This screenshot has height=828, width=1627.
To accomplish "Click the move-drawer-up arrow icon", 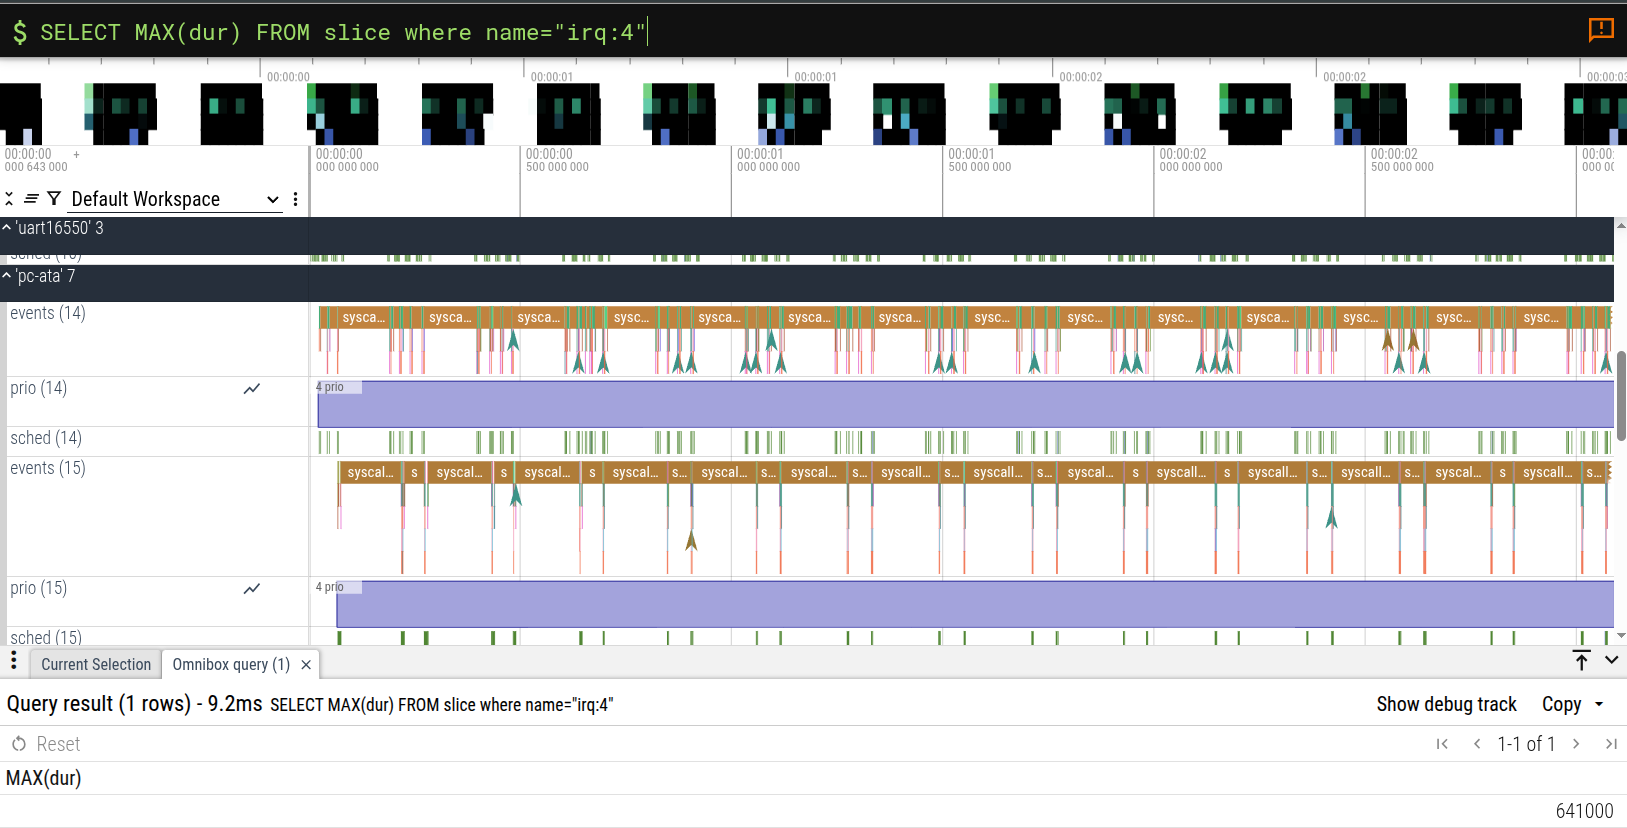I will 1581,660.
